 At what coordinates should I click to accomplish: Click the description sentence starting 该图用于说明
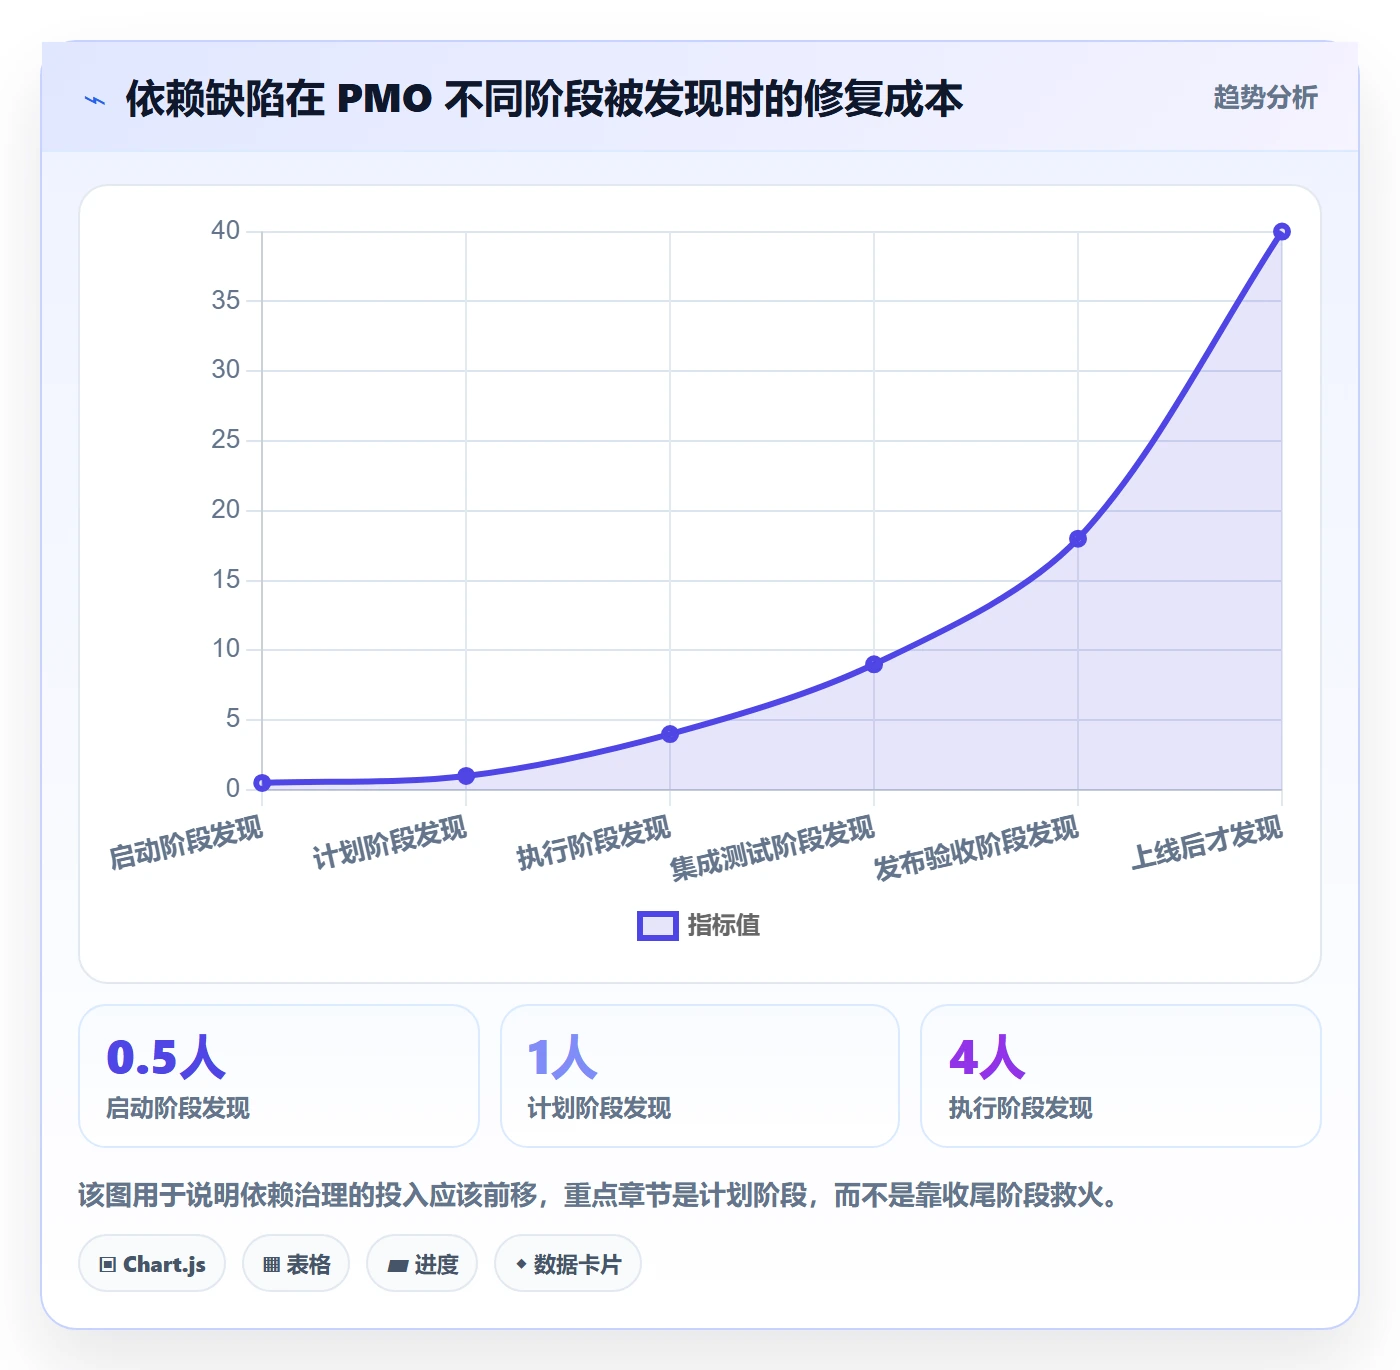click(x=598, y=1195)
